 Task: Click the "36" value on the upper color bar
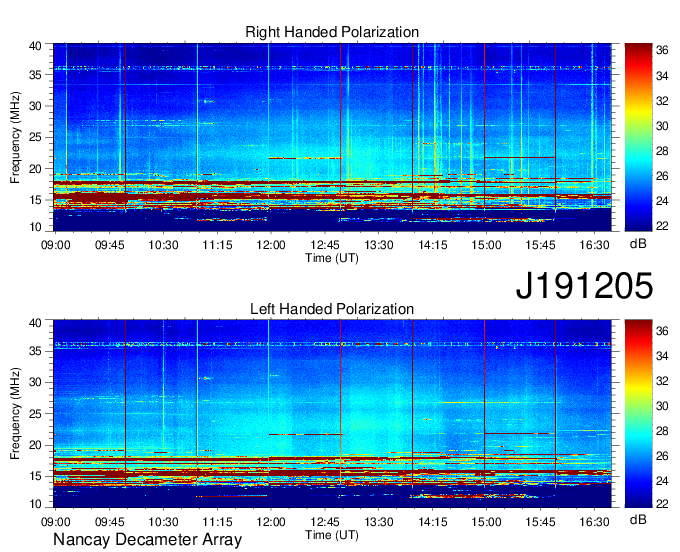(x=662, y=51)
